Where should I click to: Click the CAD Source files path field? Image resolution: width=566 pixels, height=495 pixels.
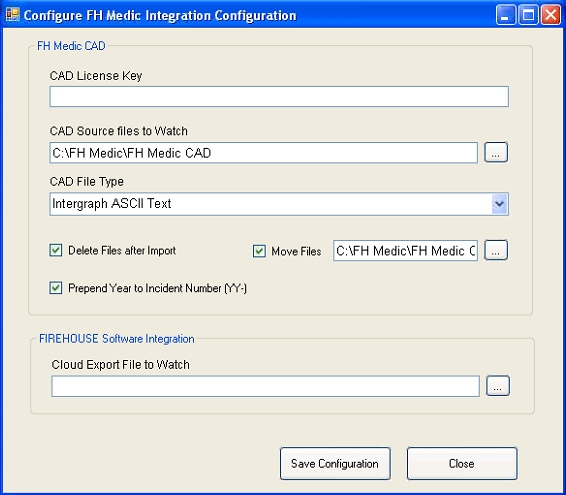(264, 153)
